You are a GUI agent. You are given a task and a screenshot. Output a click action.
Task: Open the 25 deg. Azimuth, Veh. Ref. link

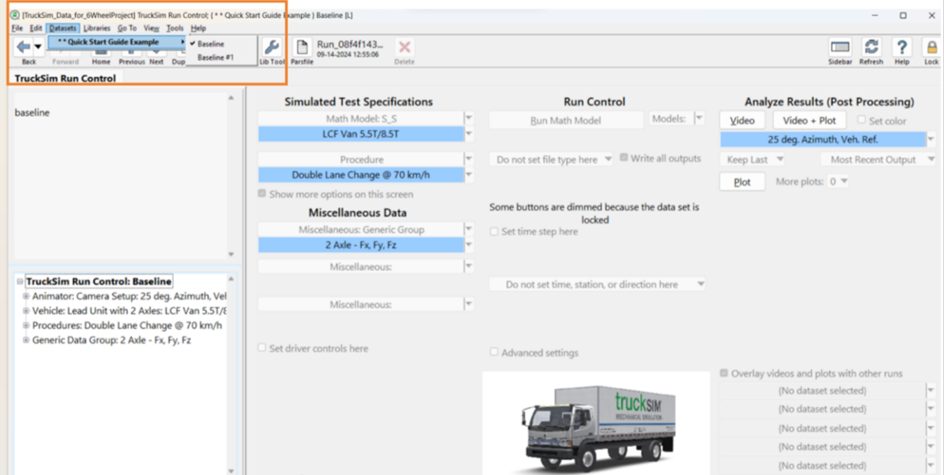(x=823, y=140)
